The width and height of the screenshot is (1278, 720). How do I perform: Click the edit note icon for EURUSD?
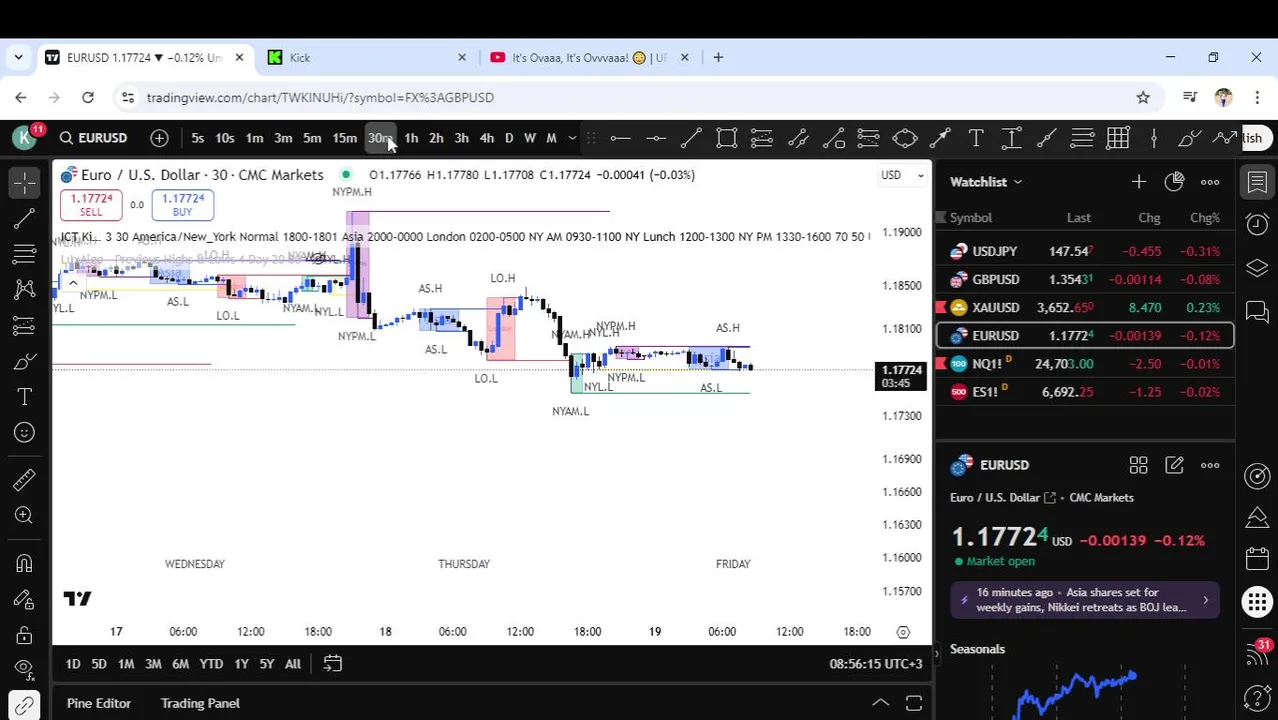(x=1174, y=465)
